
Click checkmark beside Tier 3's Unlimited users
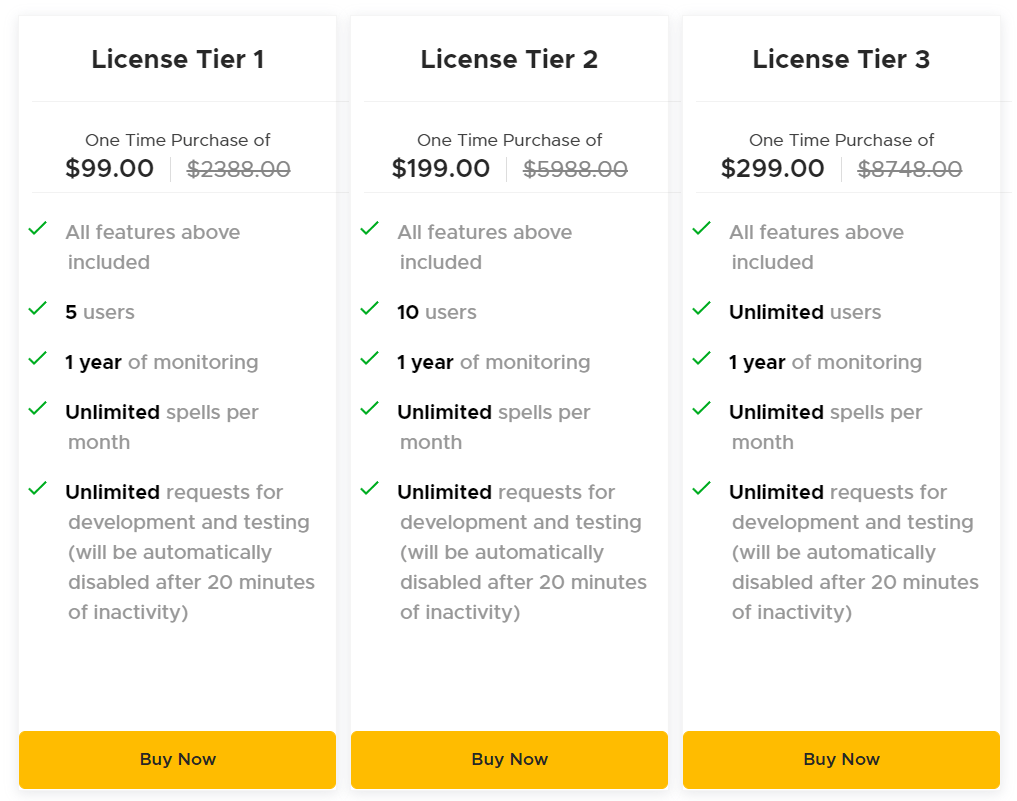(702, 309)
